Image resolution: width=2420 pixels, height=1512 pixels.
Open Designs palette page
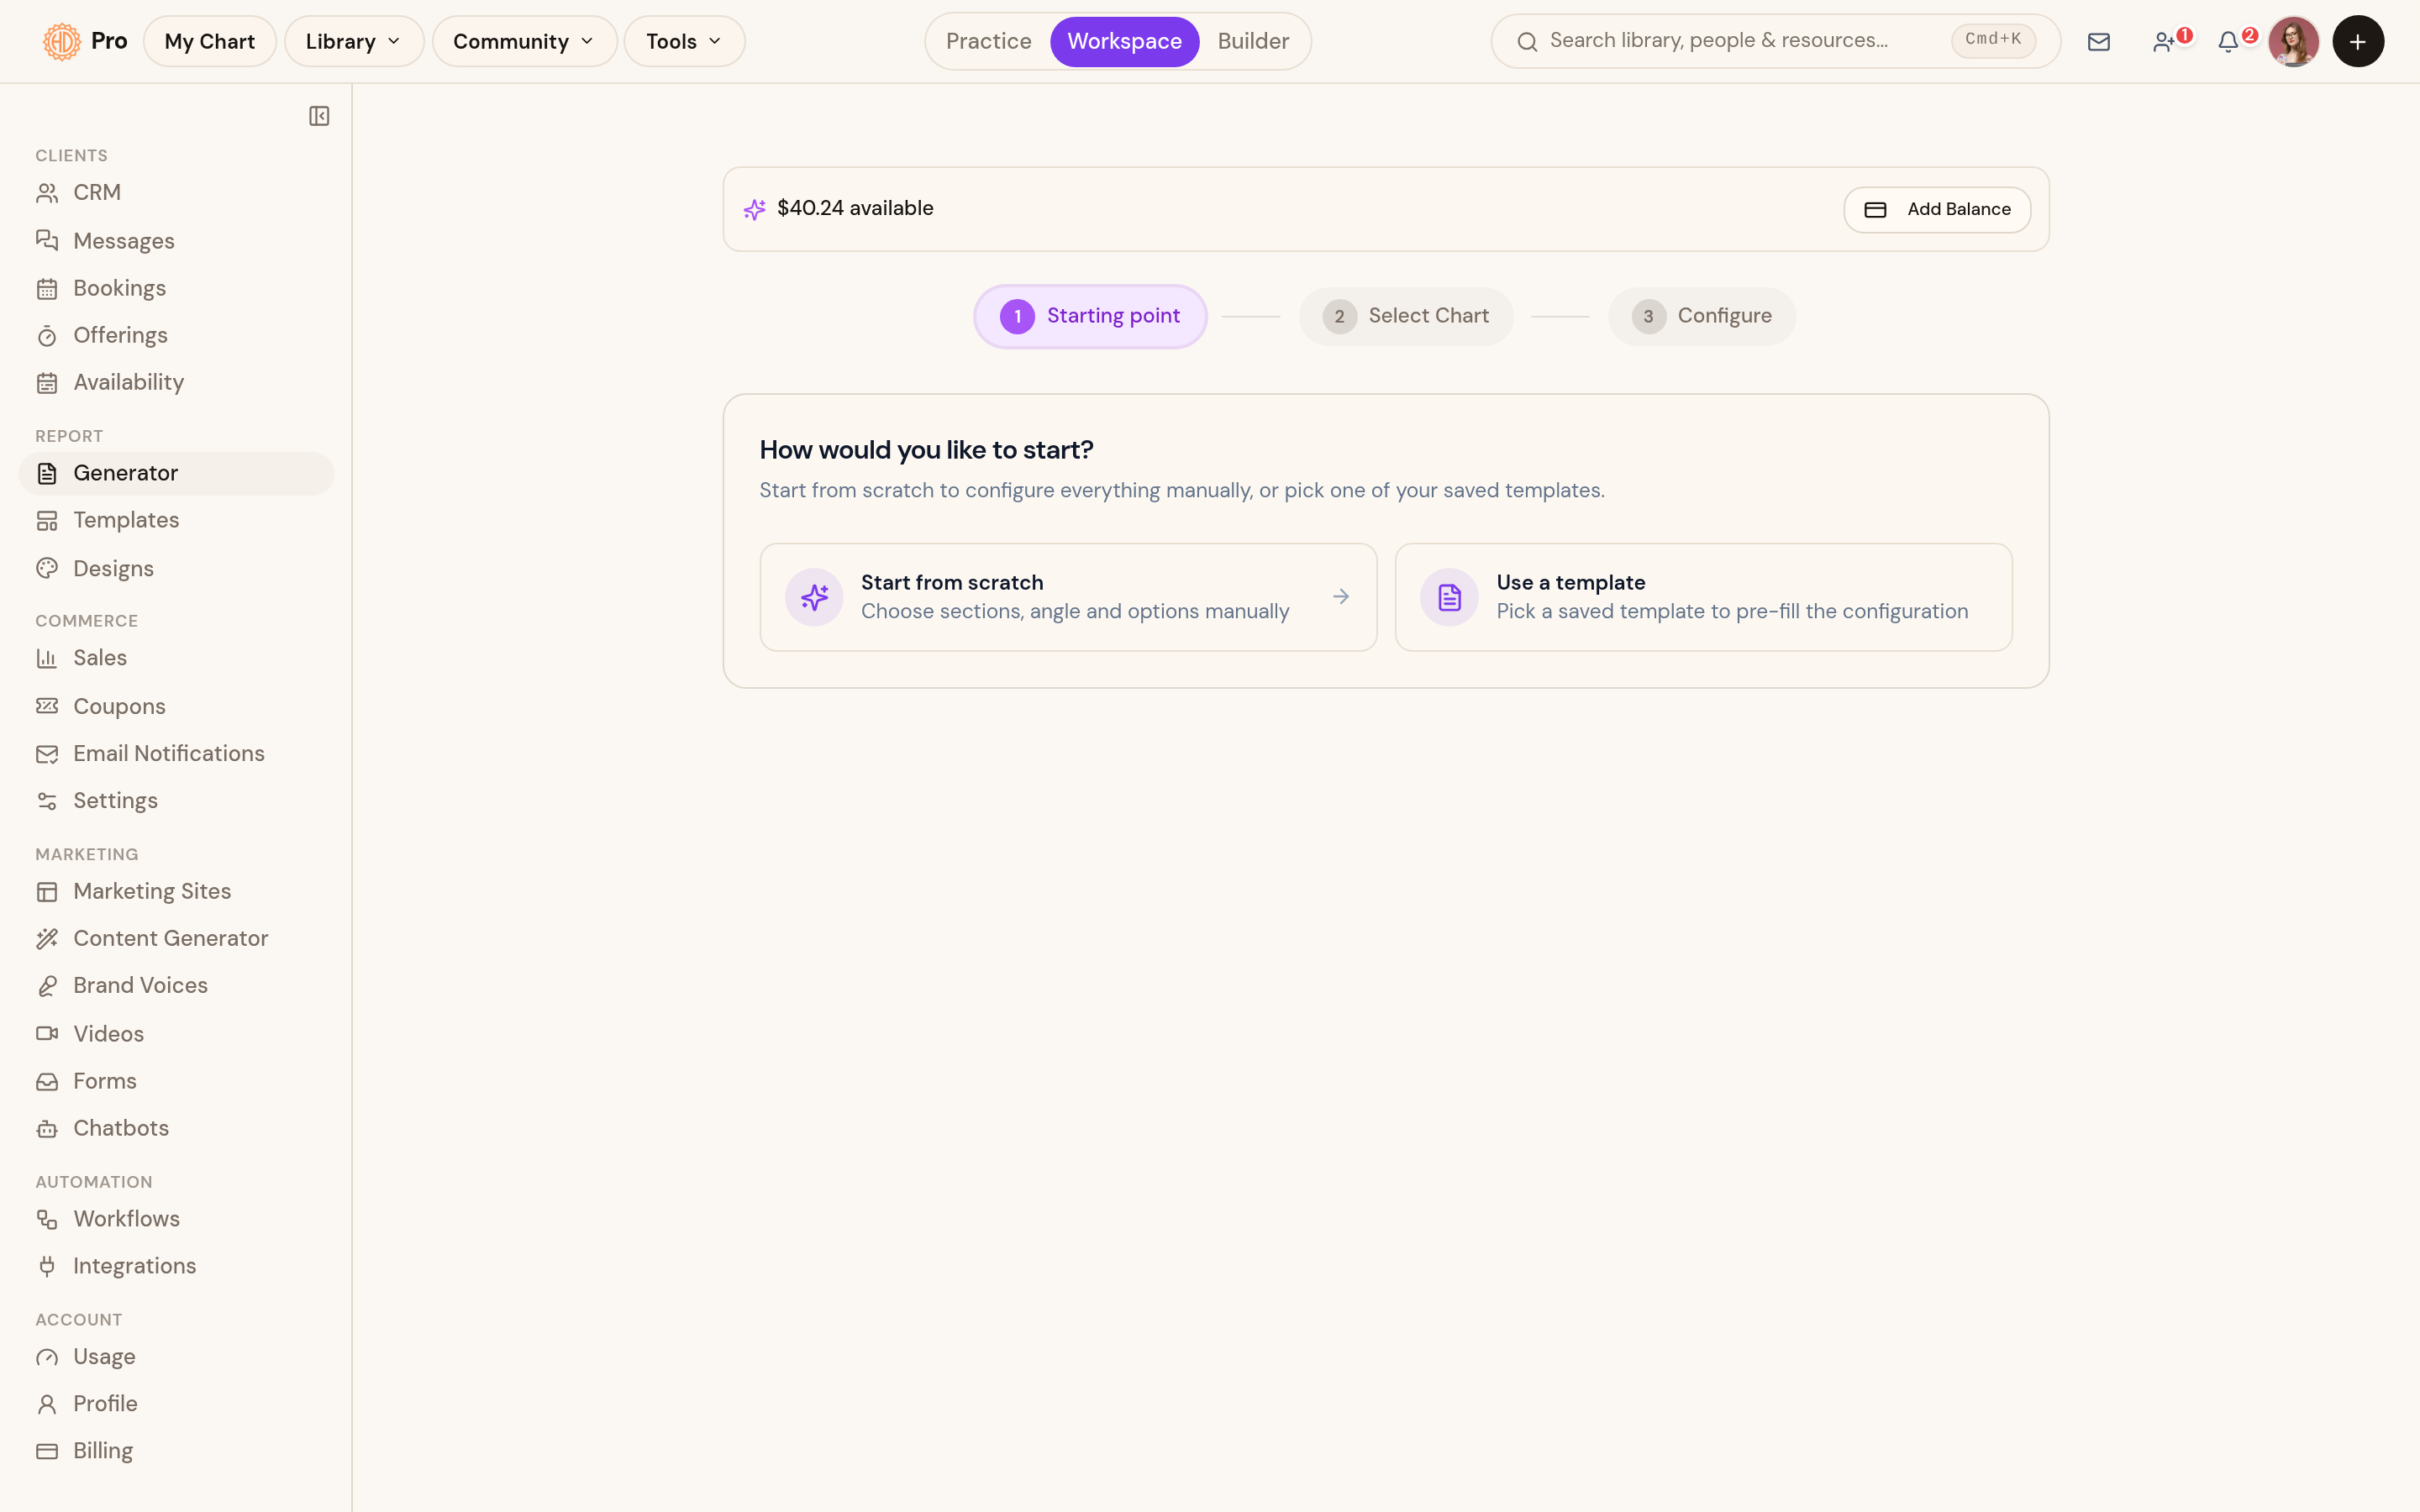click(176, 568)
